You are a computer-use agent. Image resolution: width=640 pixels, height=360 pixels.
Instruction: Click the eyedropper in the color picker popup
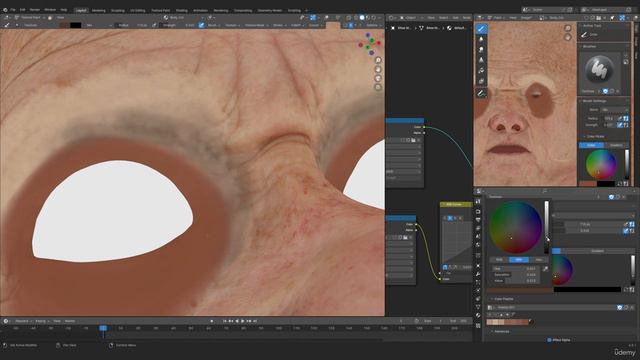tap(545, 269)
